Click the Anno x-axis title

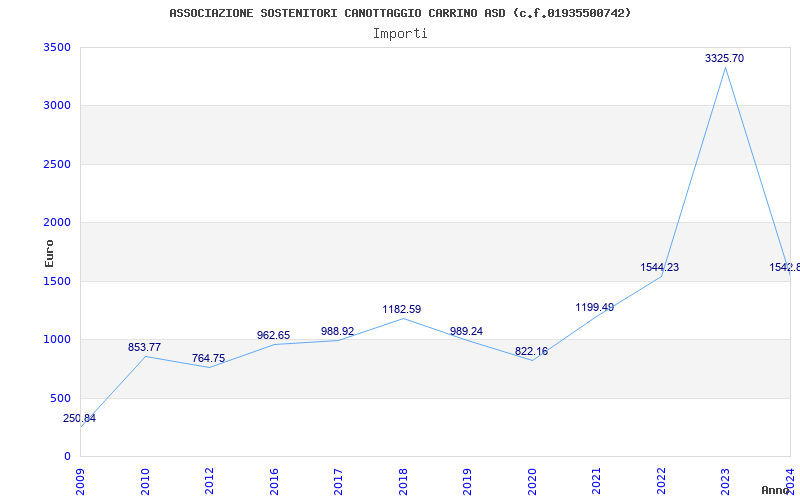[x=775, y=490]
